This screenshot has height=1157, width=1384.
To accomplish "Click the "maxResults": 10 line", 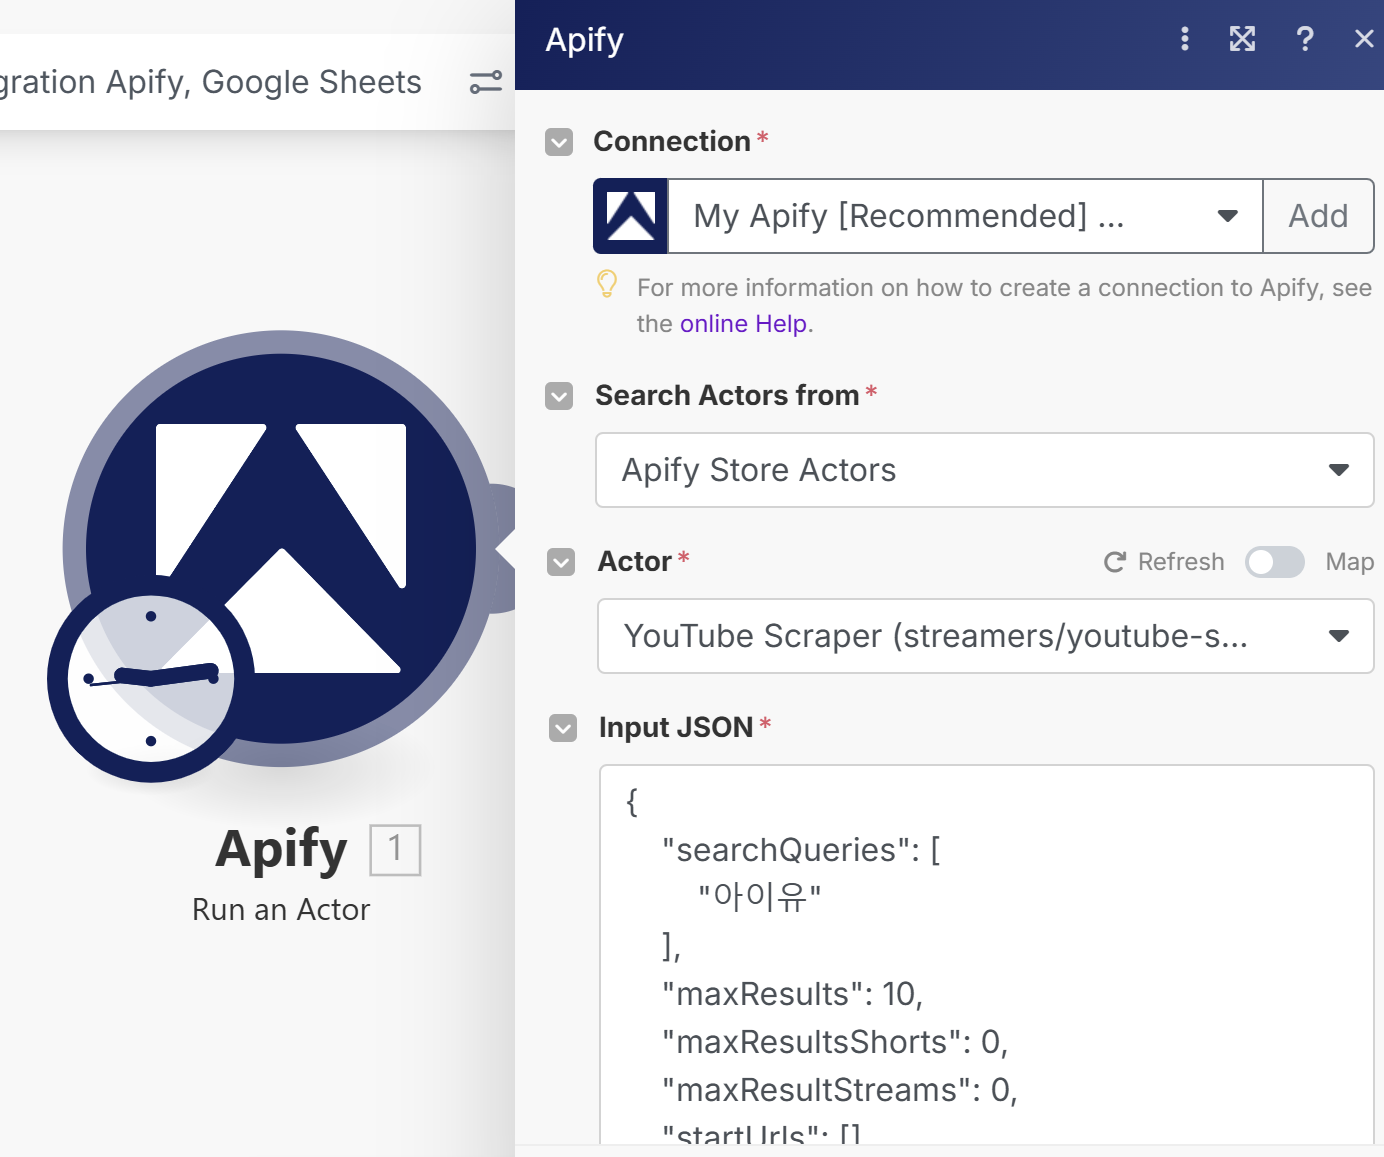I will click(x=792, y=994).
